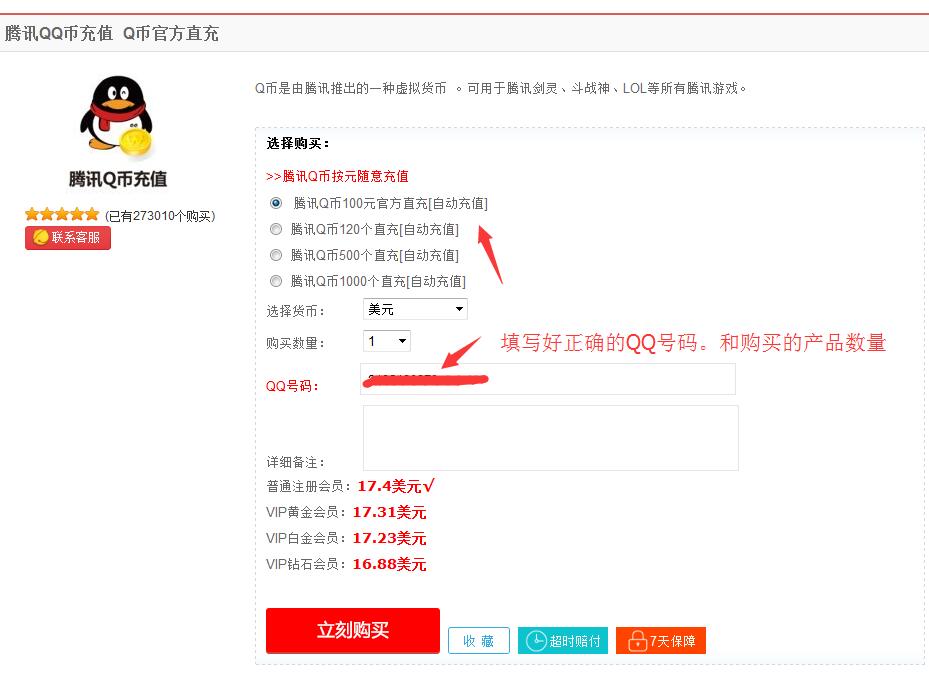
Task: Open the 选择货币 currency dropdown
Action: point(415,309)
